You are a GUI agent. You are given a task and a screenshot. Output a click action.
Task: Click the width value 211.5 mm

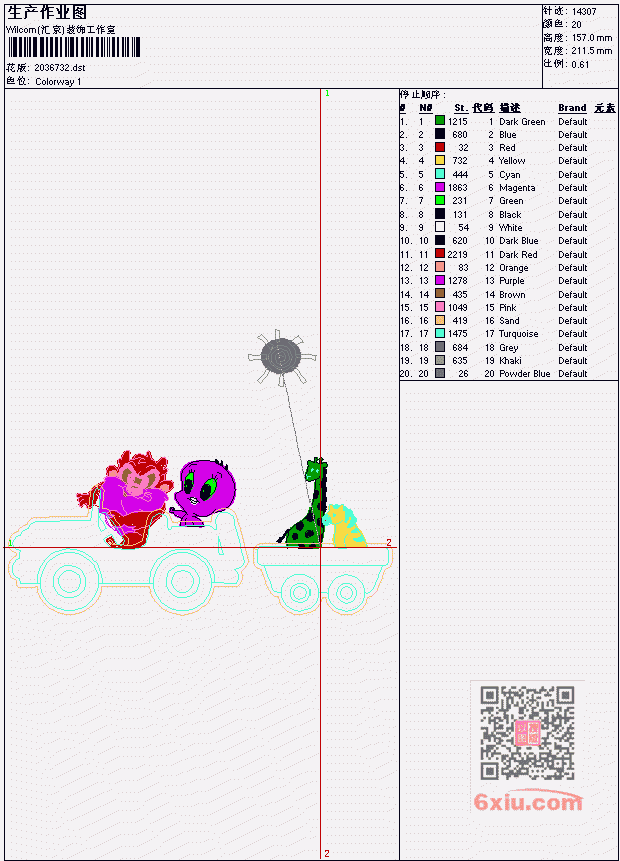click(592, 51)
